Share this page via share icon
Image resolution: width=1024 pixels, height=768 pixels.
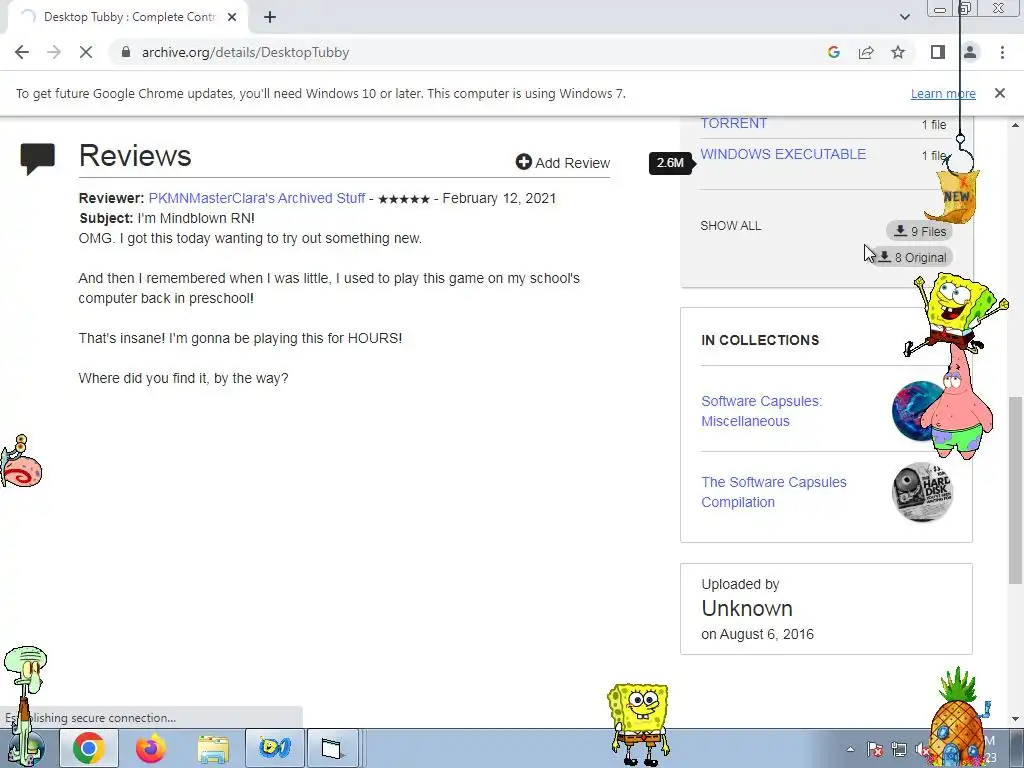click(866, 52)
